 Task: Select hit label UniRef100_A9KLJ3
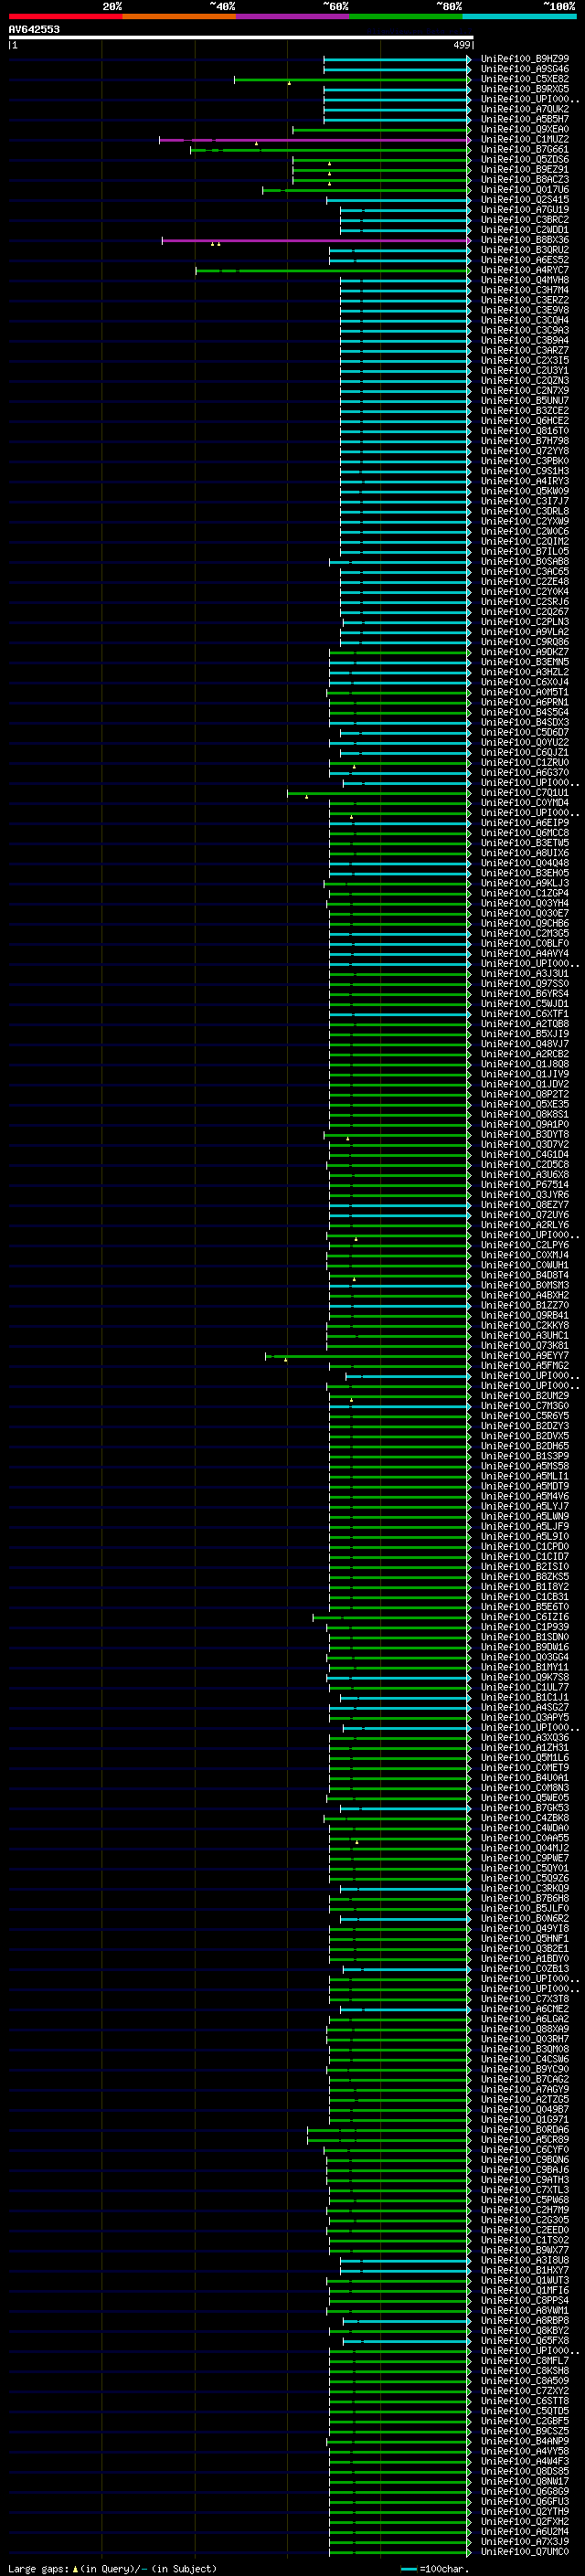click(525, 883)
